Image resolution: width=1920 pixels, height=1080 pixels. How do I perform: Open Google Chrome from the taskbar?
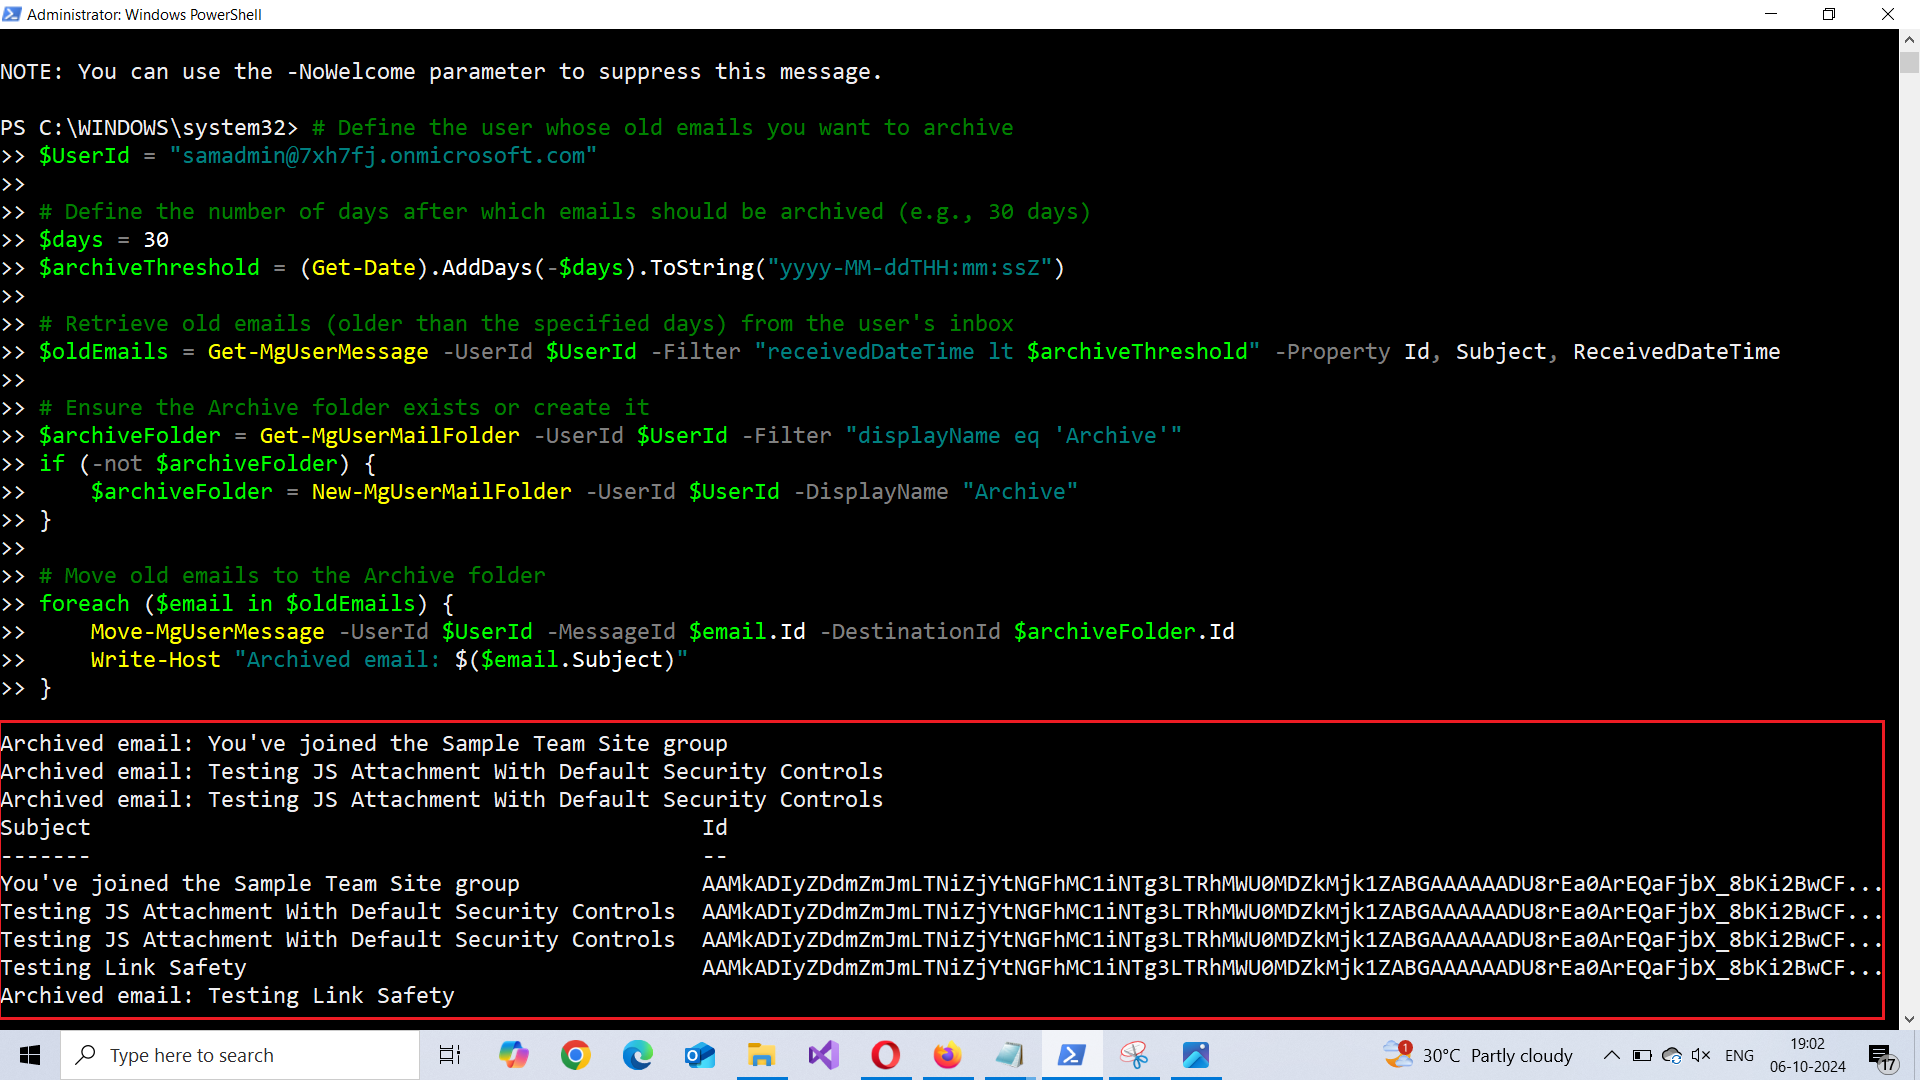pos(576,1055)
